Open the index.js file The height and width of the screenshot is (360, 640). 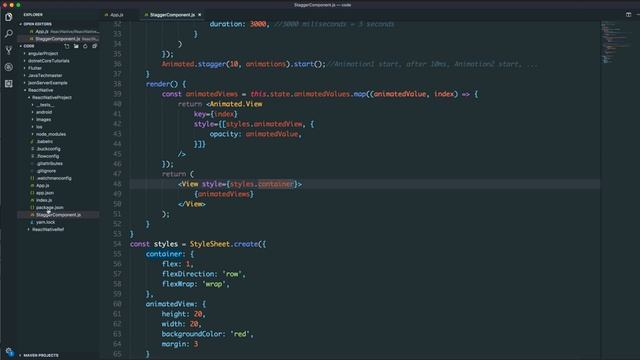(44, 200)
